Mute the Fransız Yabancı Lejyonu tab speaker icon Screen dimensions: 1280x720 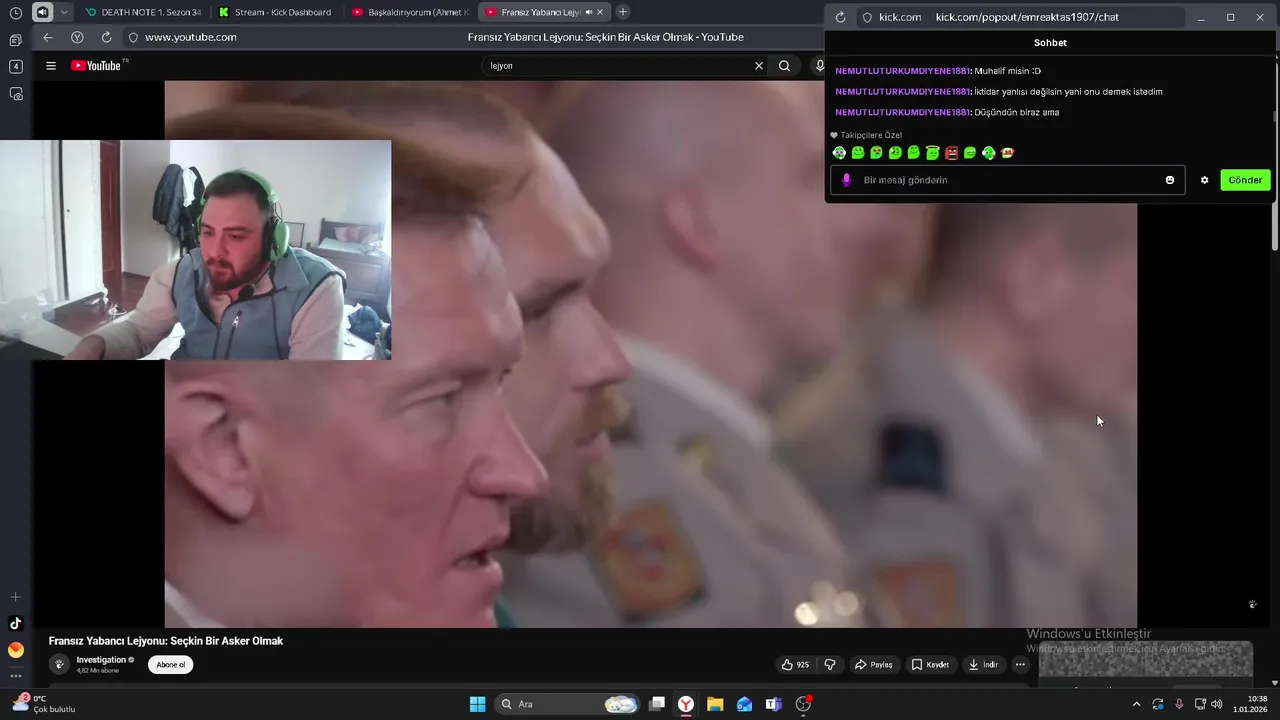[588, 12]
